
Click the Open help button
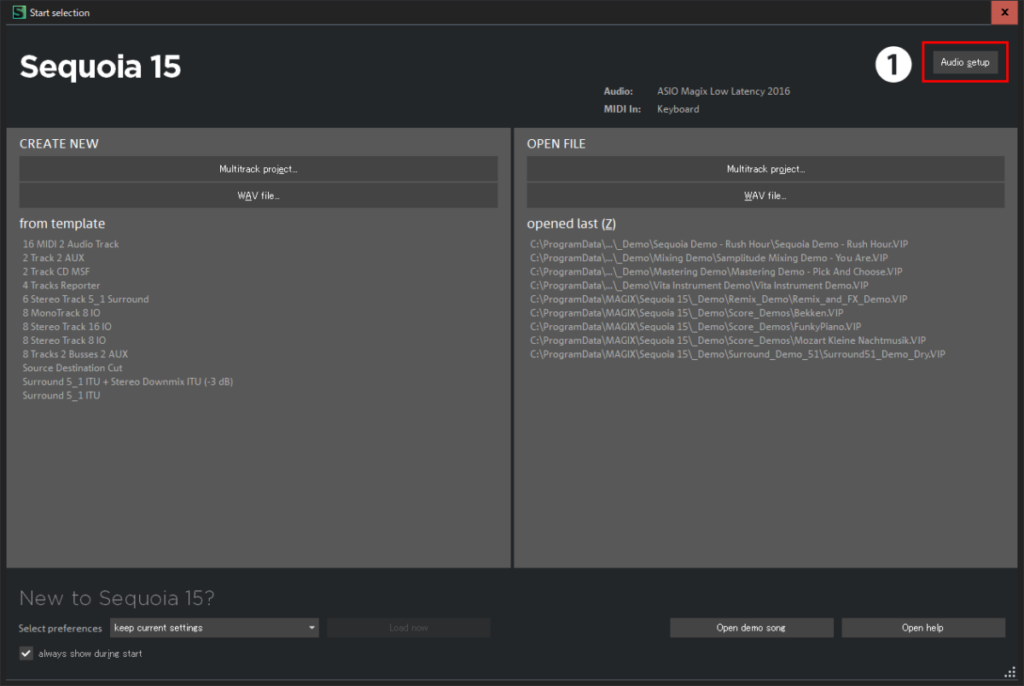point(922,628)
